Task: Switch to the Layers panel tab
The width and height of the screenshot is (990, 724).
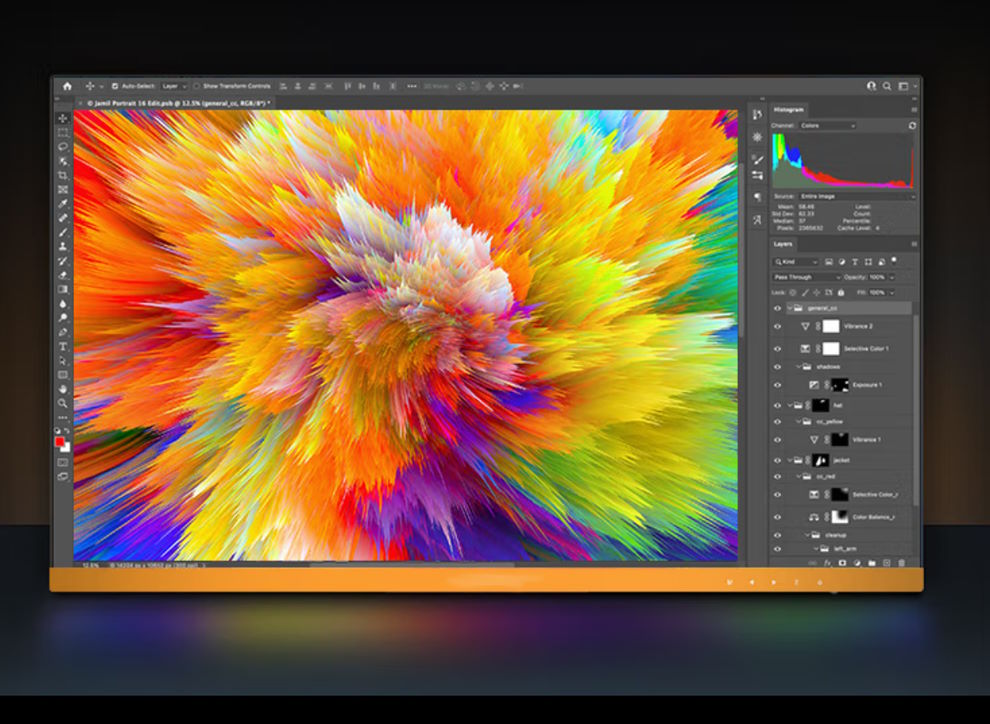Action: pos(783,244)
